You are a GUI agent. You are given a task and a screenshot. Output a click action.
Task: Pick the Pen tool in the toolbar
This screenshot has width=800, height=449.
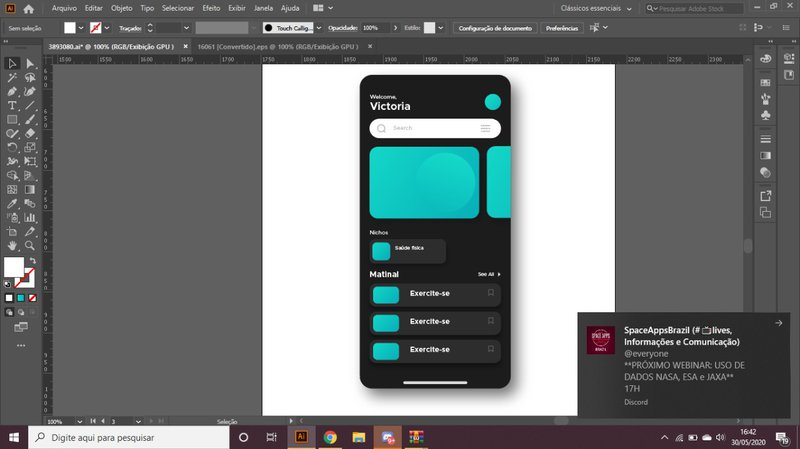click(12, 91)
